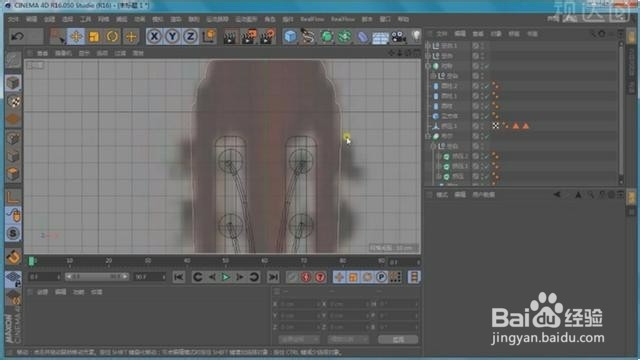Click the Viewport Solo S icon
640x360 pixels.
(x=13, y=233)
